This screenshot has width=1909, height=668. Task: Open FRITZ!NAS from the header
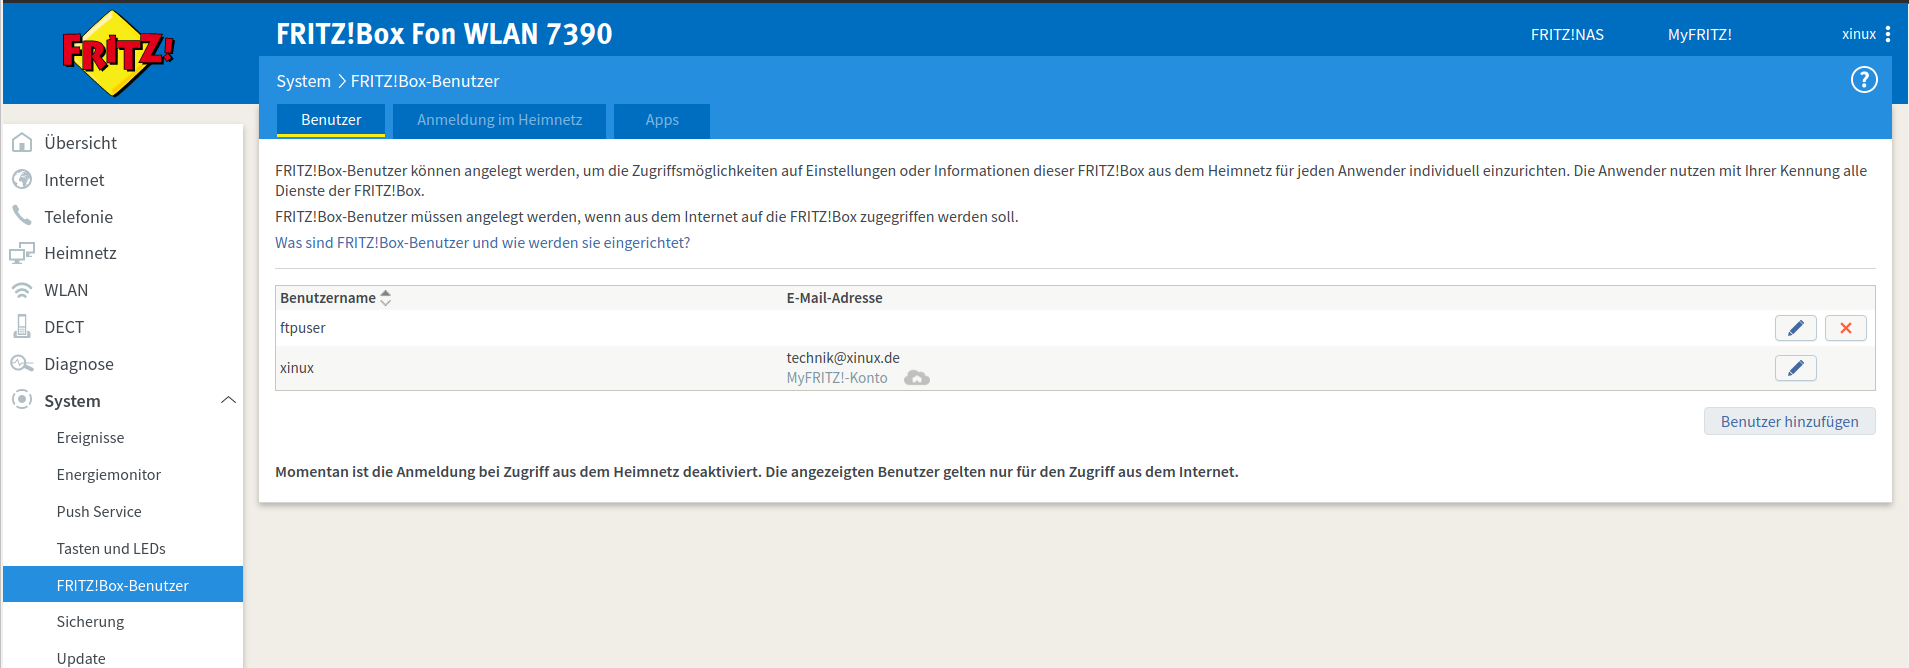(1566, 34)
